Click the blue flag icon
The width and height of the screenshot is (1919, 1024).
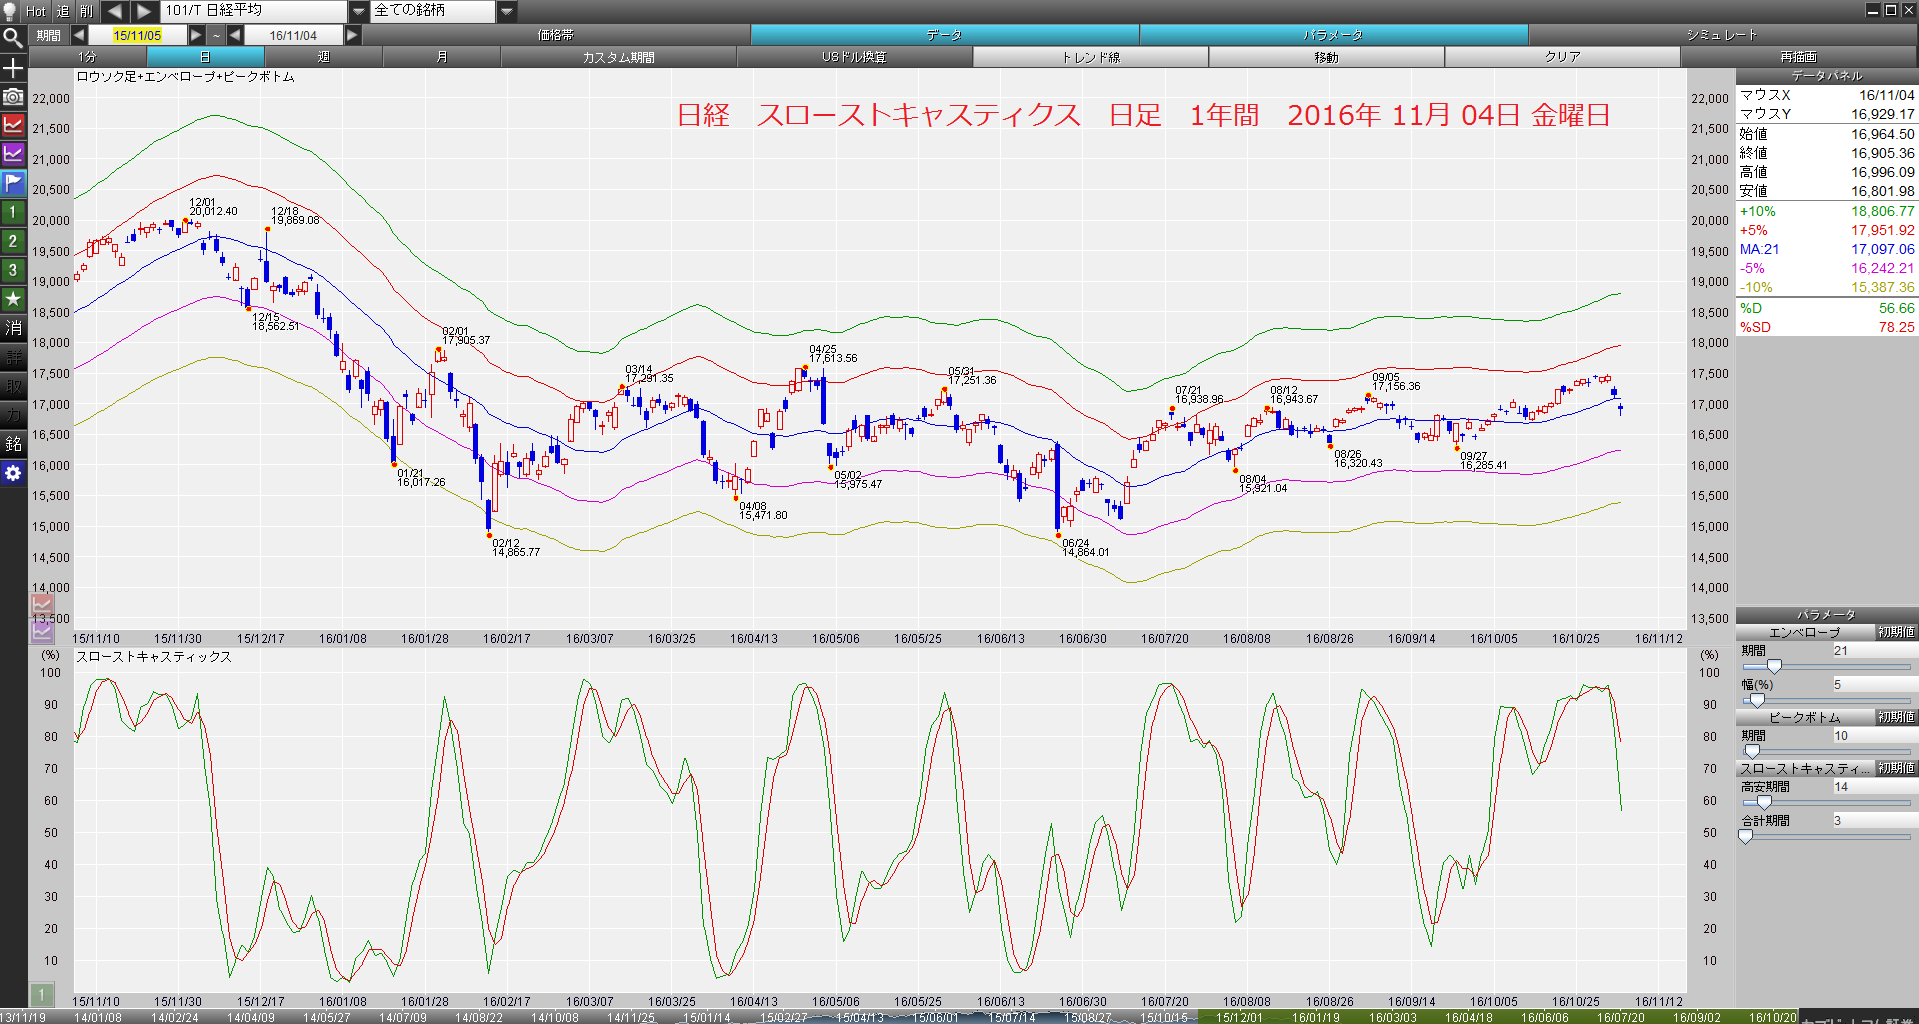click(x=13, y=183)
